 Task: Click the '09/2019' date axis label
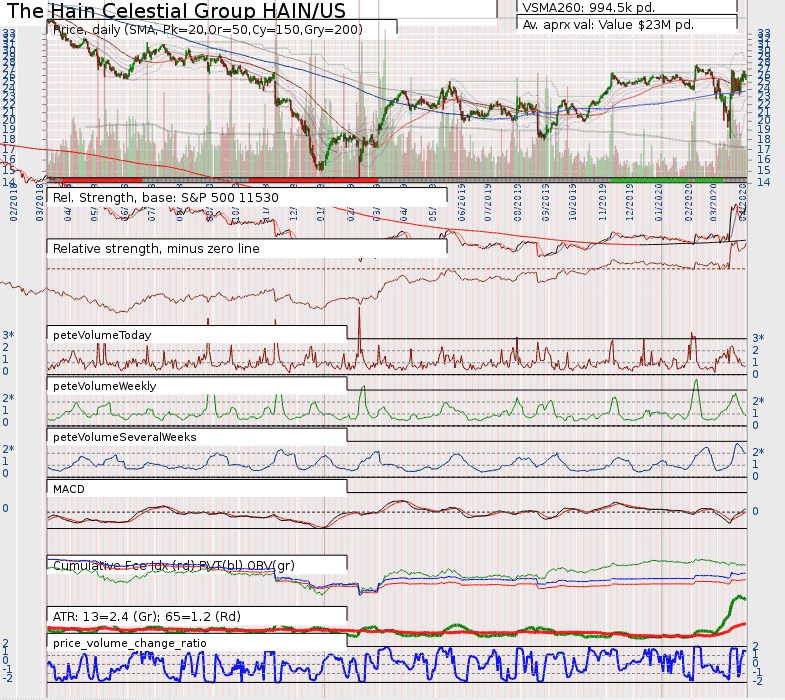pyautogui.click(x=545, y=202)
